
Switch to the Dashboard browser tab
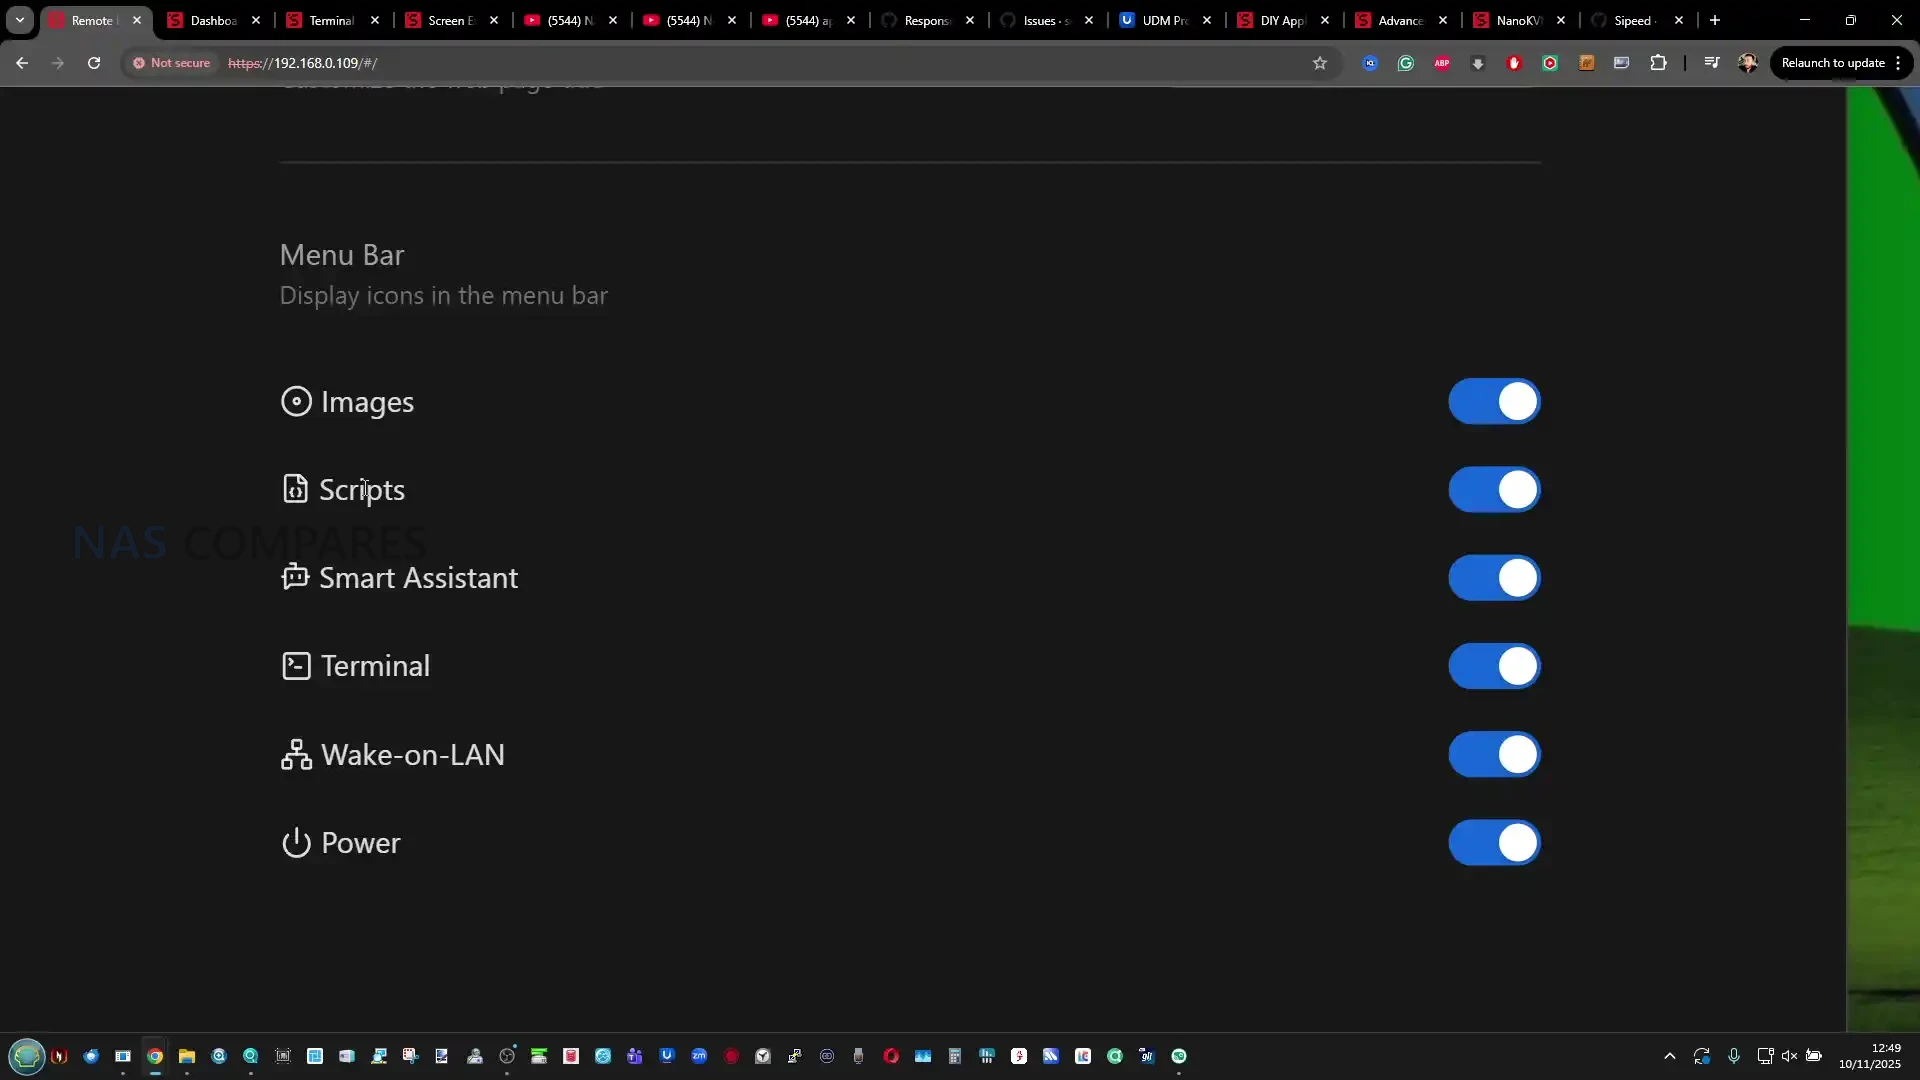tap(212, 20)
